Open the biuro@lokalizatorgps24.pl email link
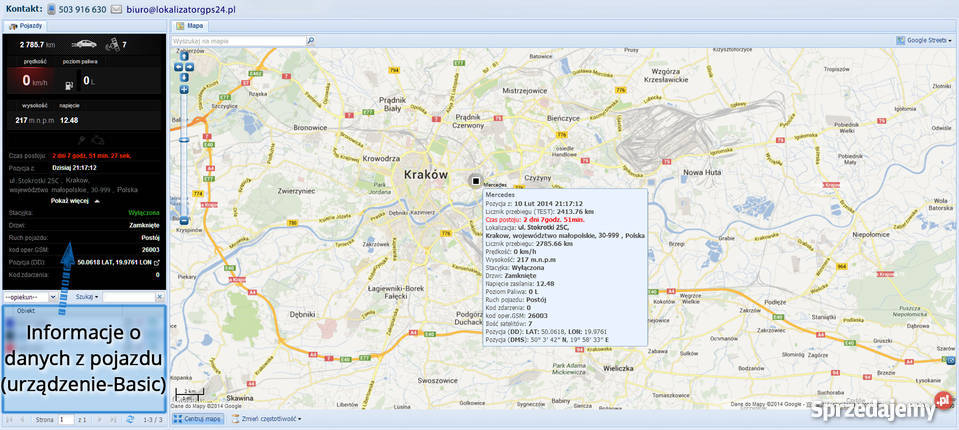Image resolution: width=959 pixels, height=430 pixels. coord(180,9)
